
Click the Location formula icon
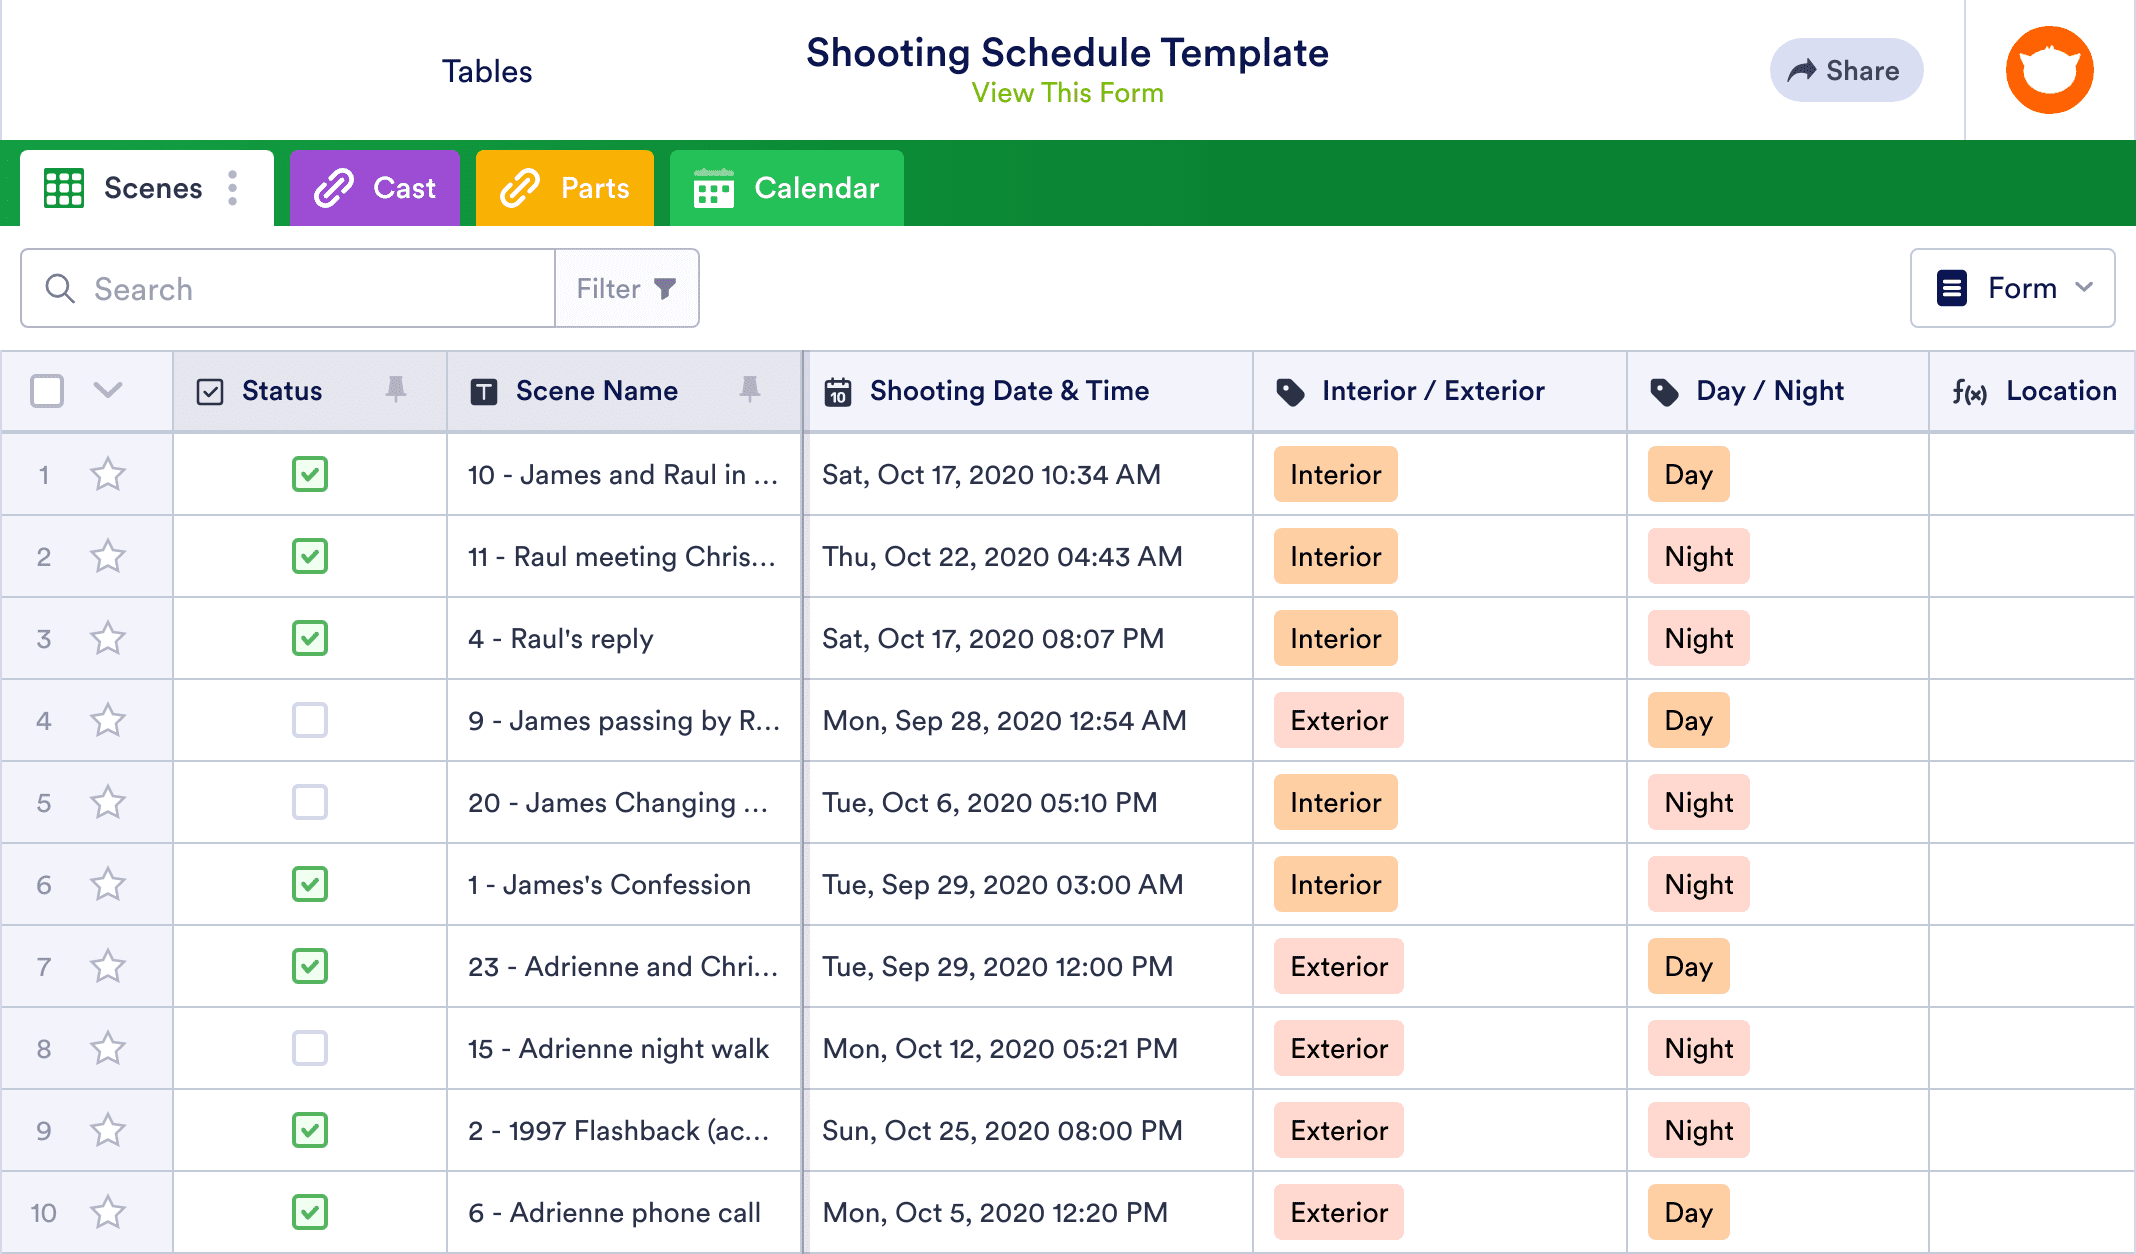click(1969, 392)
